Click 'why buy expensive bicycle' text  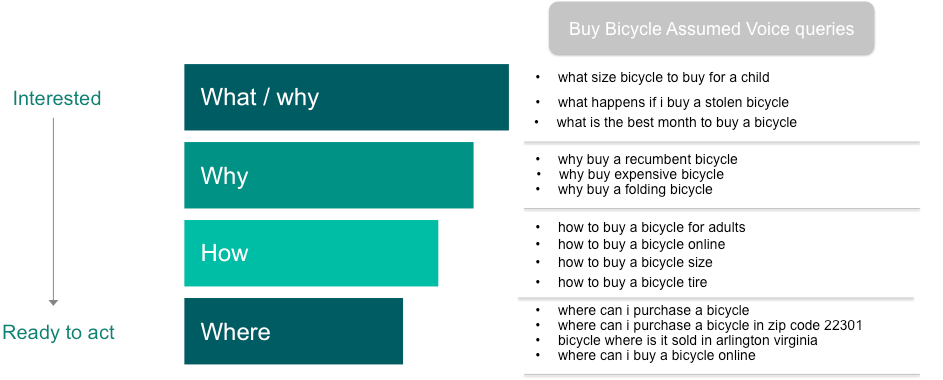[x=641, y=174]
